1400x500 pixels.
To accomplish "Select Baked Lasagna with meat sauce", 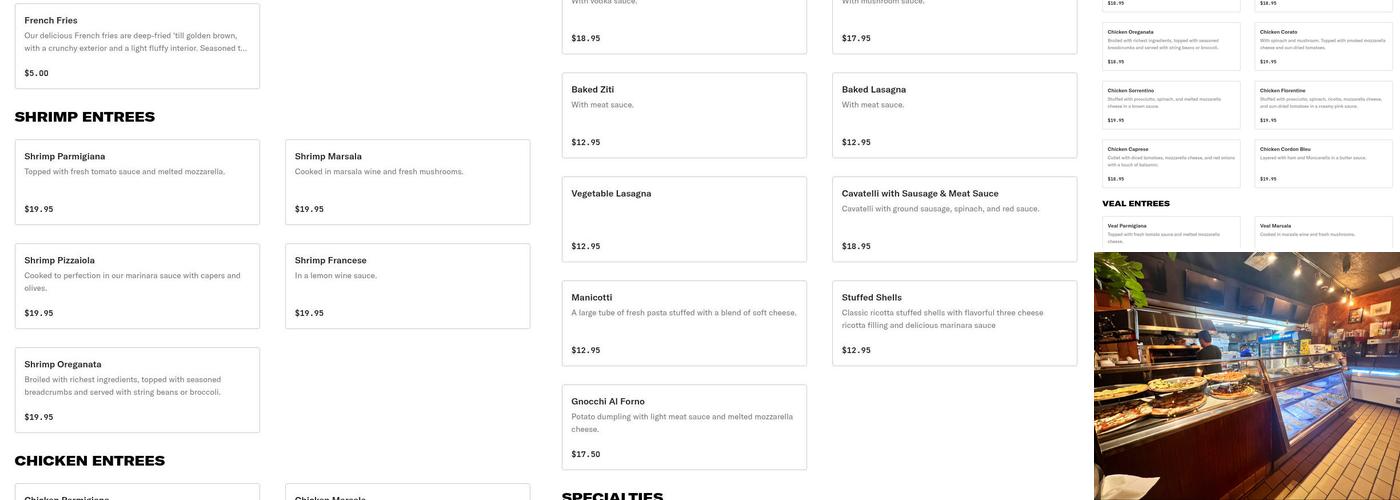I will 954,115.
